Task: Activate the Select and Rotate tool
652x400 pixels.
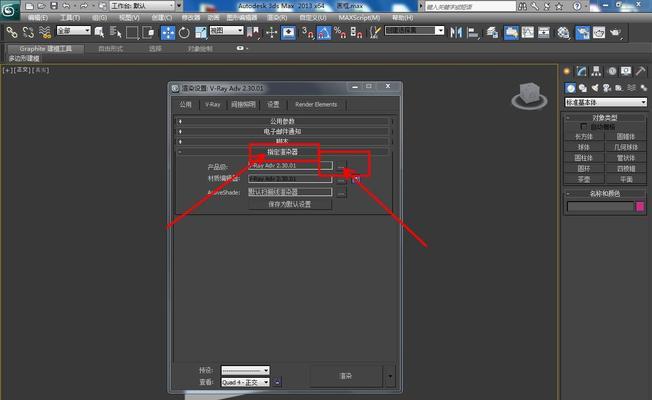Action: (184, 32)
